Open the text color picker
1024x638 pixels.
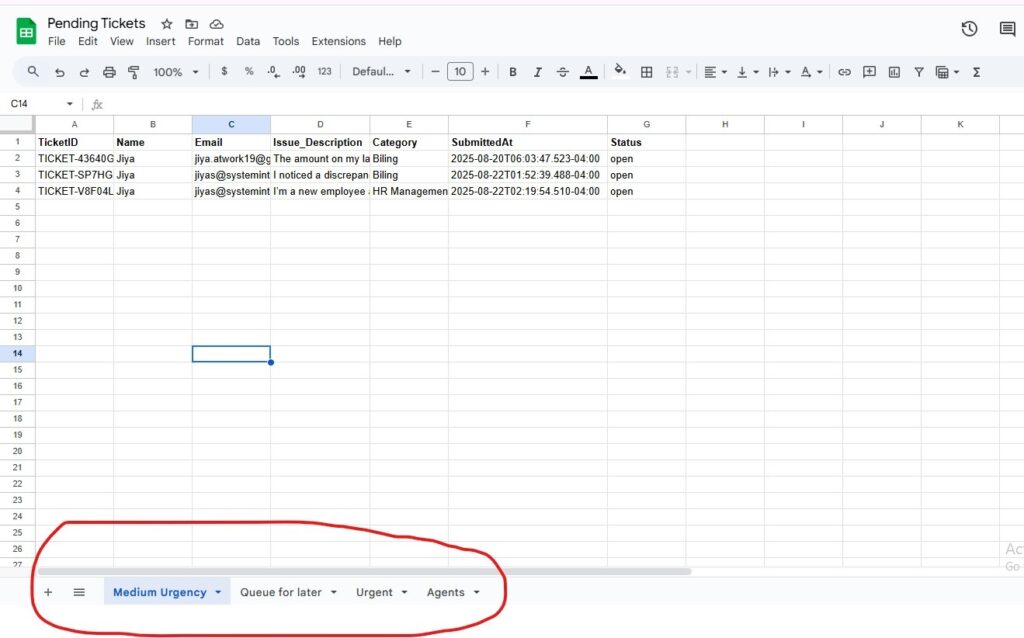click(x=588, y=71)
